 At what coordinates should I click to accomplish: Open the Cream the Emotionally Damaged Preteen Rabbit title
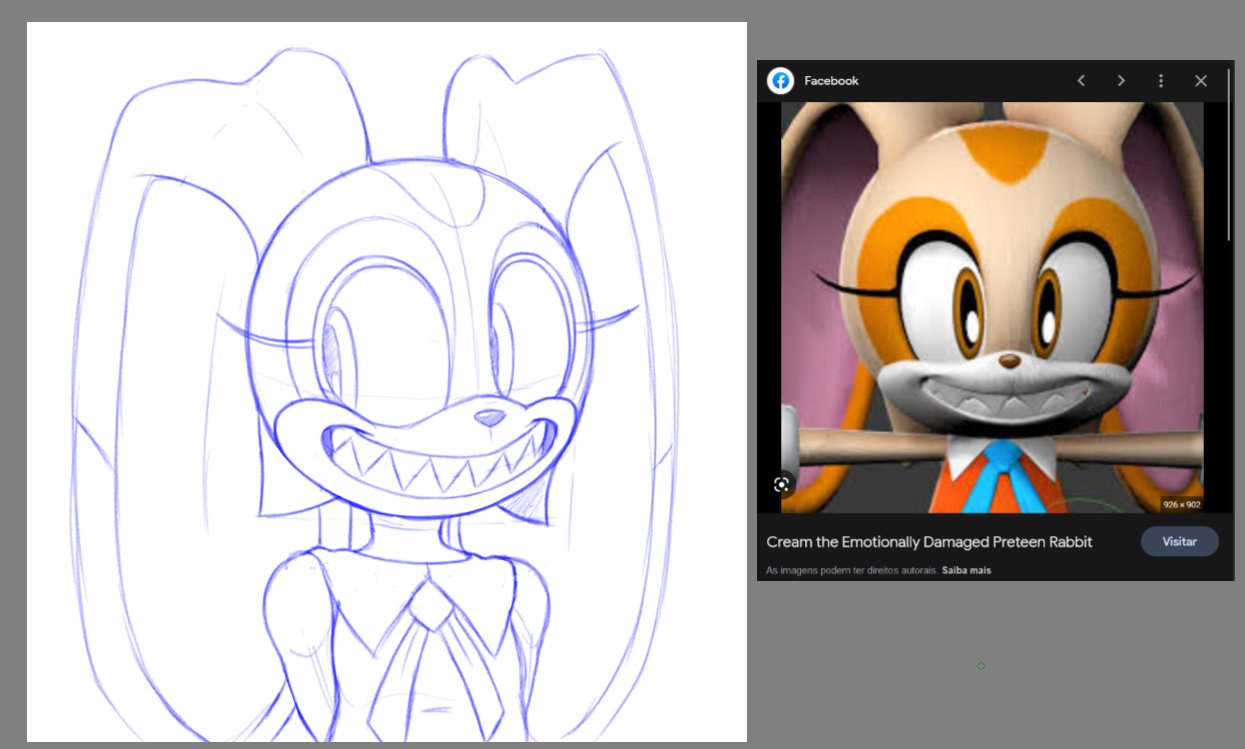click(x=929, y=542)
